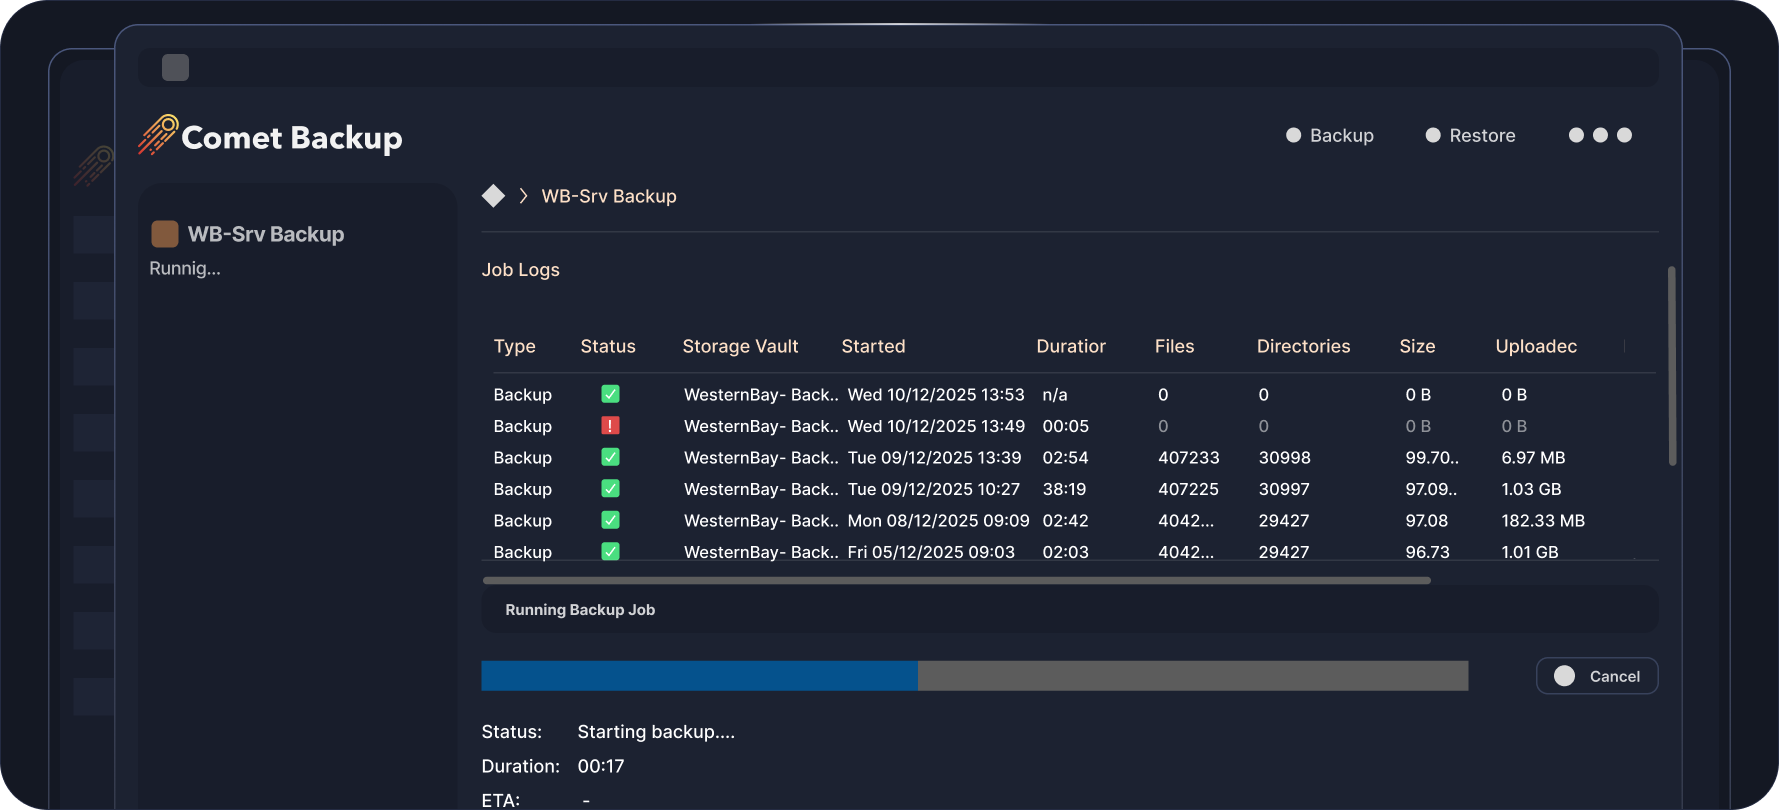The image size is (1779, 810).
Task: Click the '96.73' size value
Action: (1427, 552)
